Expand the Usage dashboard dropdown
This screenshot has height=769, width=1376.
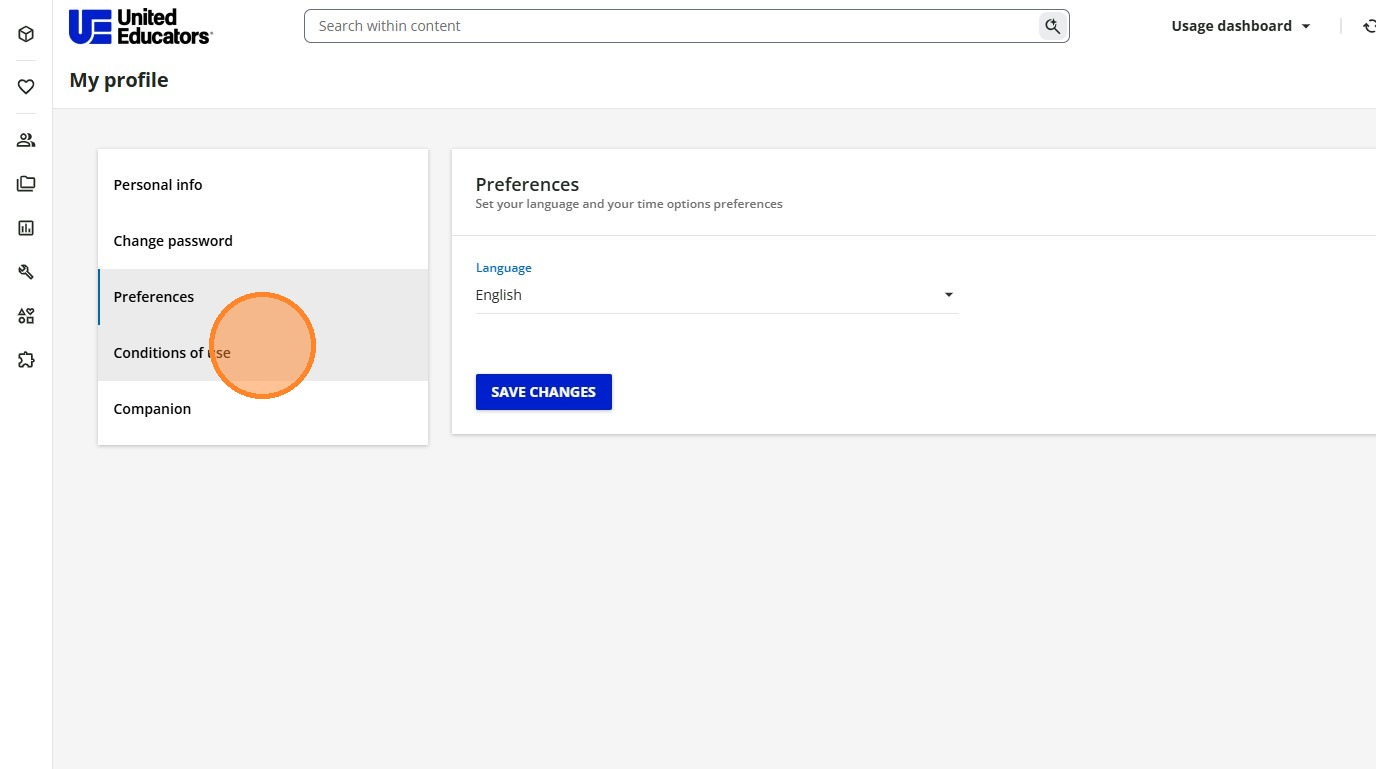tap(1241, 27)
